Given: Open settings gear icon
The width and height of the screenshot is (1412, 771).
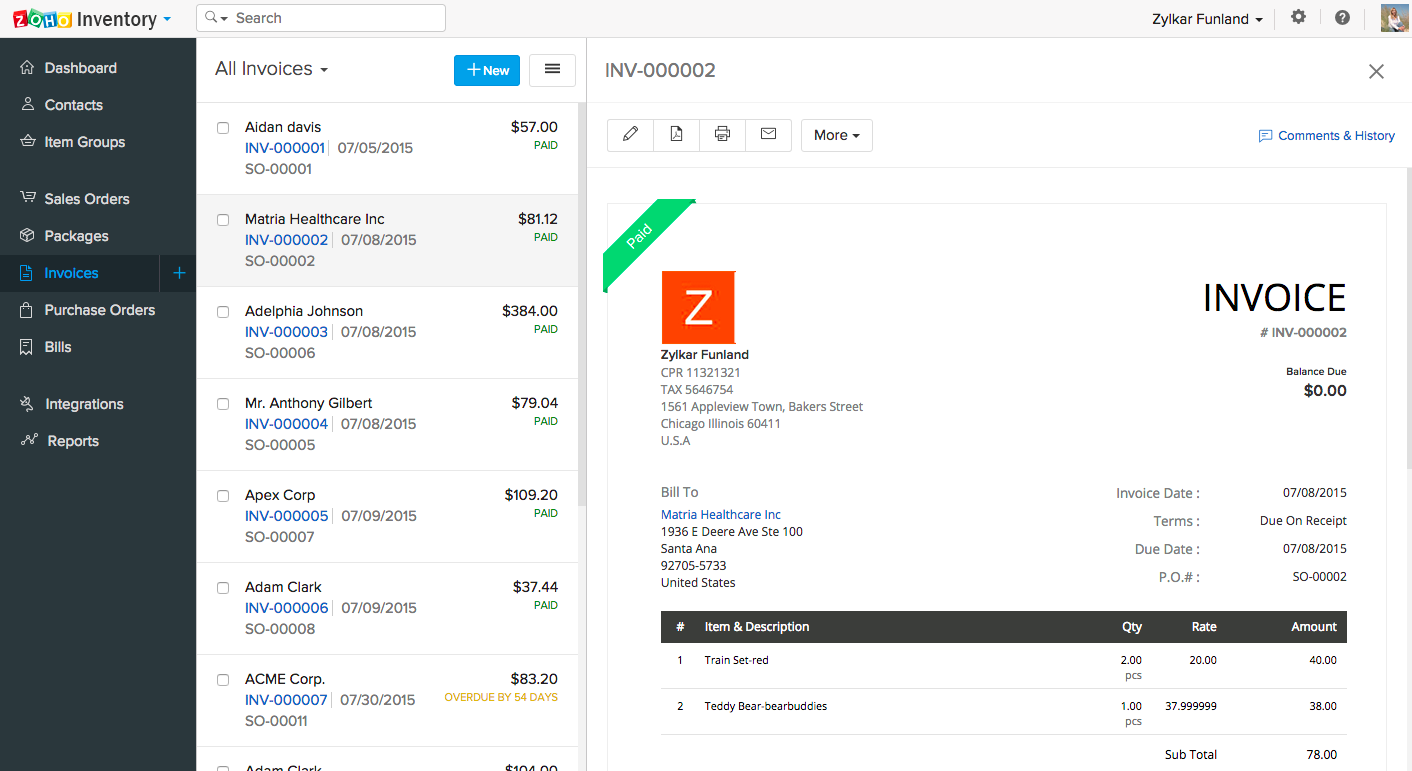Looking at the screenshot, I should (x=1298, y=18).
